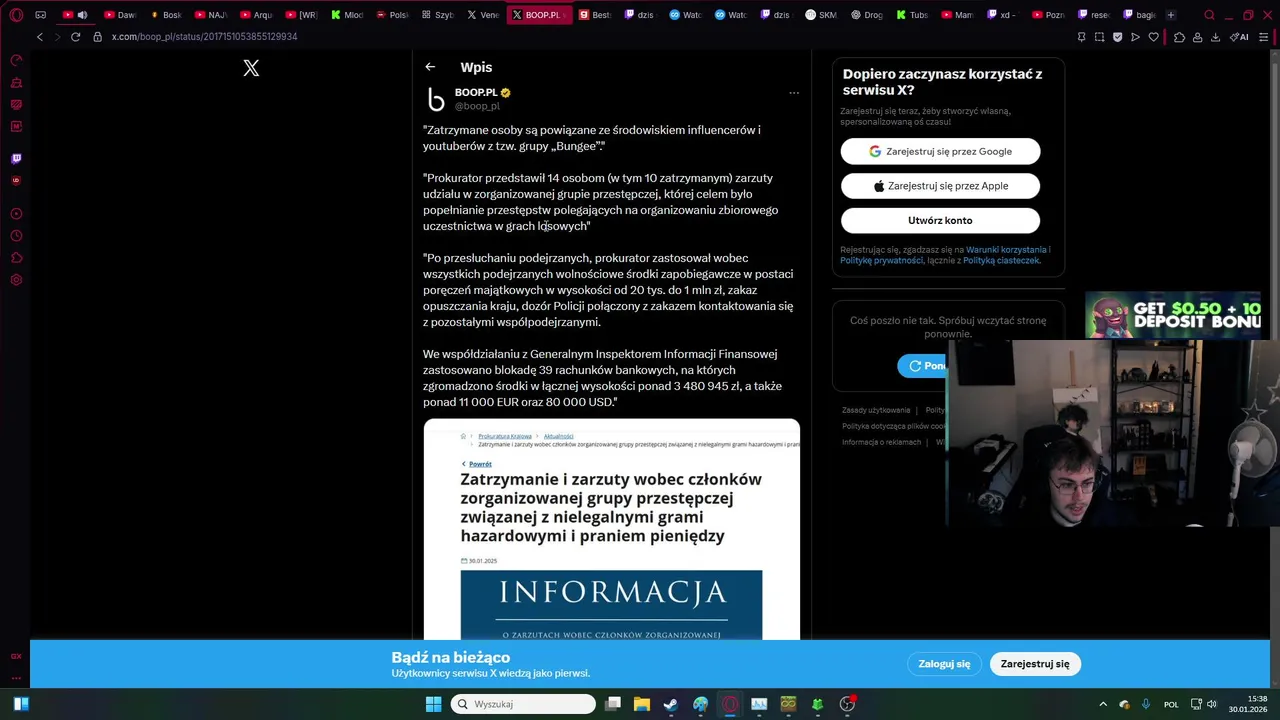
Task: Open a new tab with plus button
Action: tap(1171, 15)
